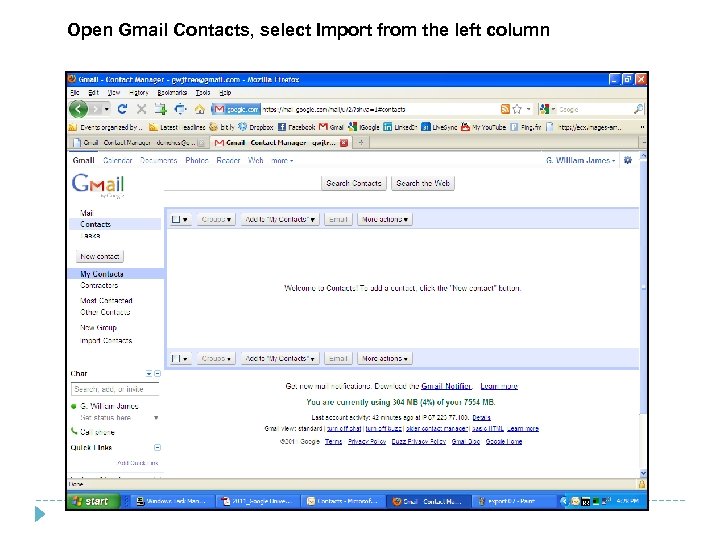Click the Mail link in the left column
Screen dimensions: 720x540
click(x=86, y=213)
